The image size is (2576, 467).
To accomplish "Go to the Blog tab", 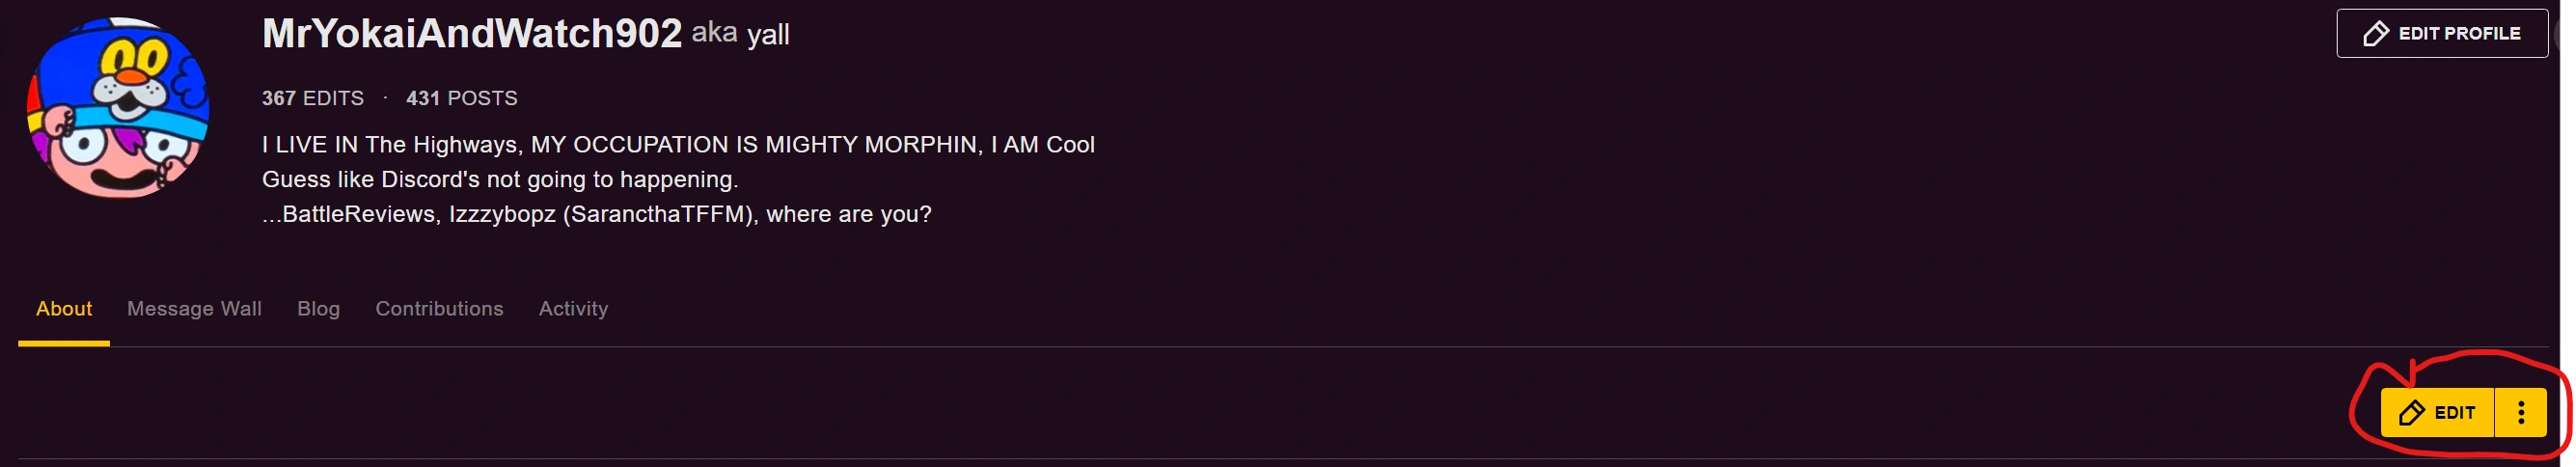I will 318,309.
